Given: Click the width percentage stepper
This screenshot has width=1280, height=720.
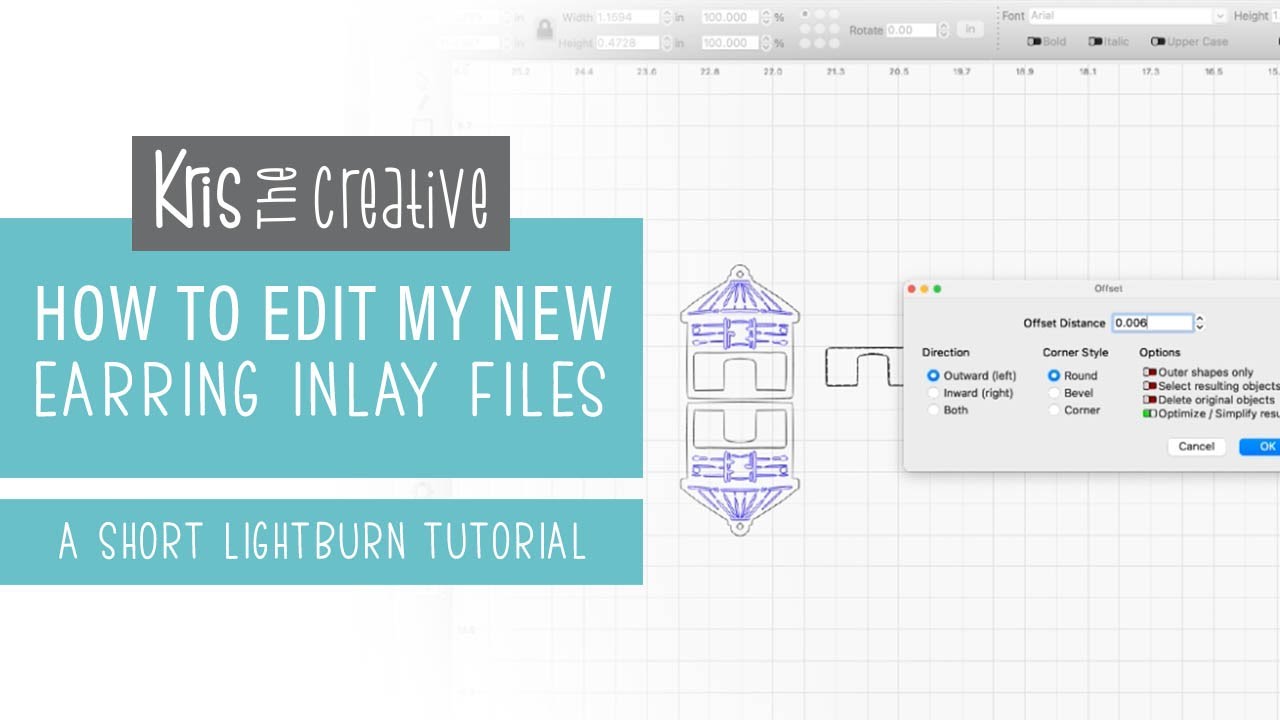Looking at the screenshot, I should [765, 17].
